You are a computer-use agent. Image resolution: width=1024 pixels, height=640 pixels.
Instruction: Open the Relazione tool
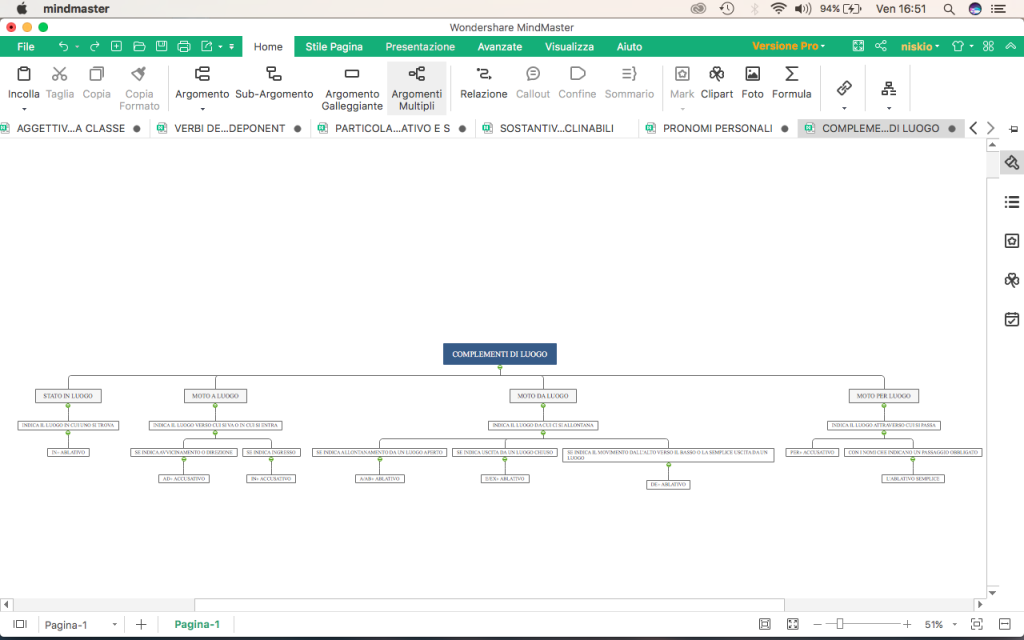click(x=483, y=85)
